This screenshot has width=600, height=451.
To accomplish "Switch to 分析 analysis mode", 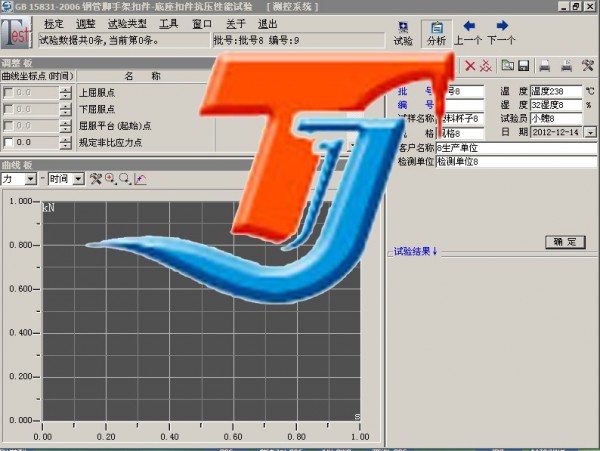I will click(x=436, y=33).
